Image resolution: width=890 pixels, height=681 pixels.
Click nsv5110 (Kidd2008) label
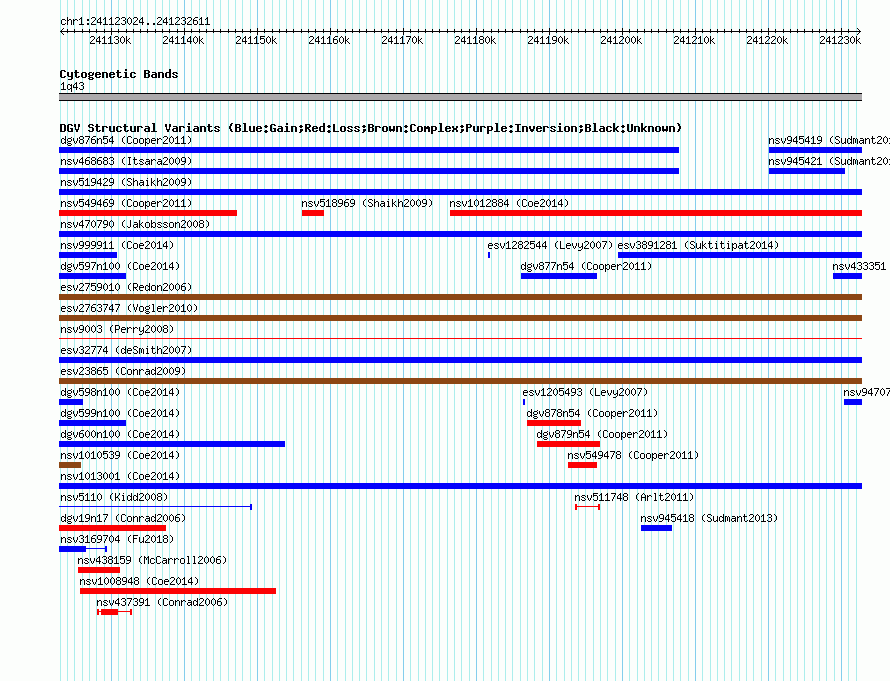coord(114,497)
